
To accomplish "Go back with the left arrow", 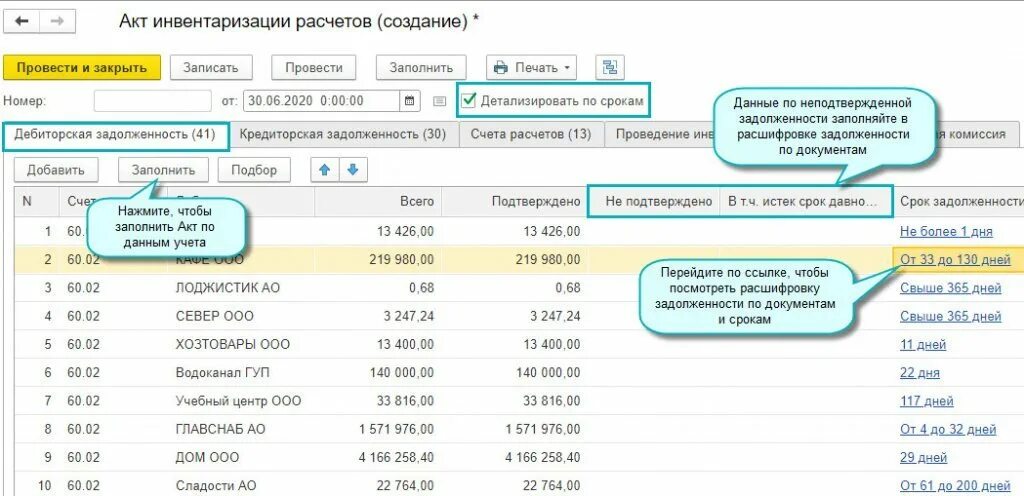I will [x=22, y=21].
